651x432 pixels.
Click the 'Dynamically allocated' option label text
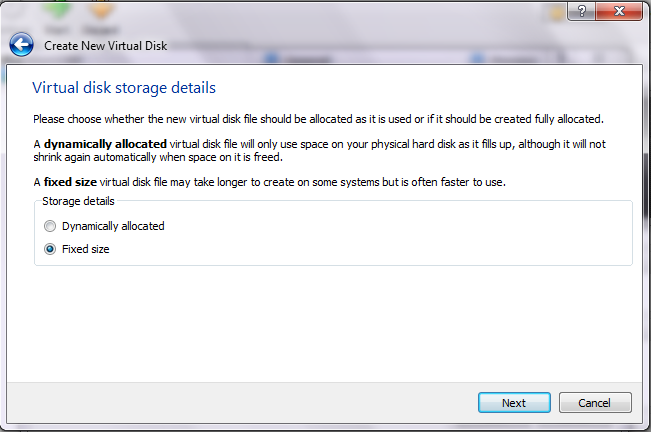113,227
